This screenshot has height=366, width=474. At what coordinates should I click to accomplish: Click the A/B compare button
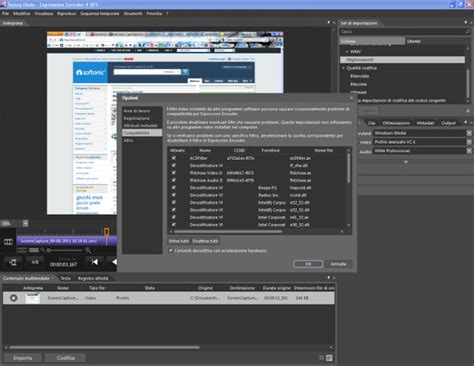tap(35, 262)
